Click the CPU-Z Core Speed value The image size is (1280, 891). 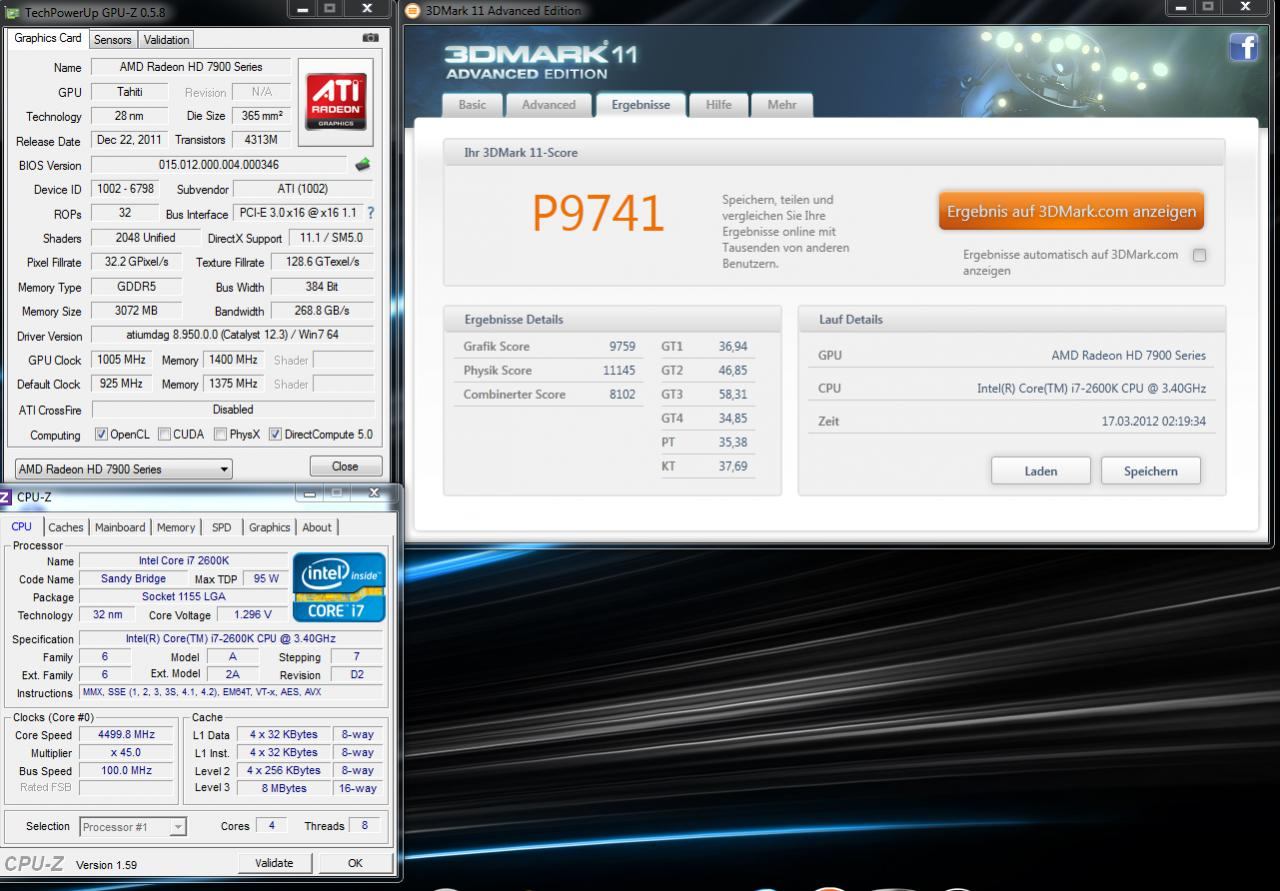coord(126,735)
